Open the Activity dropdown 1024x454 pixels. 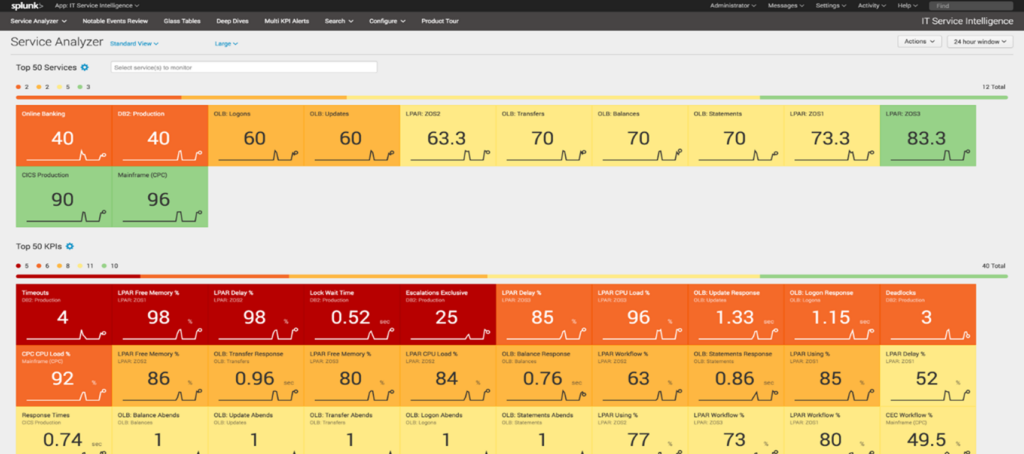[x=872, y=5]
